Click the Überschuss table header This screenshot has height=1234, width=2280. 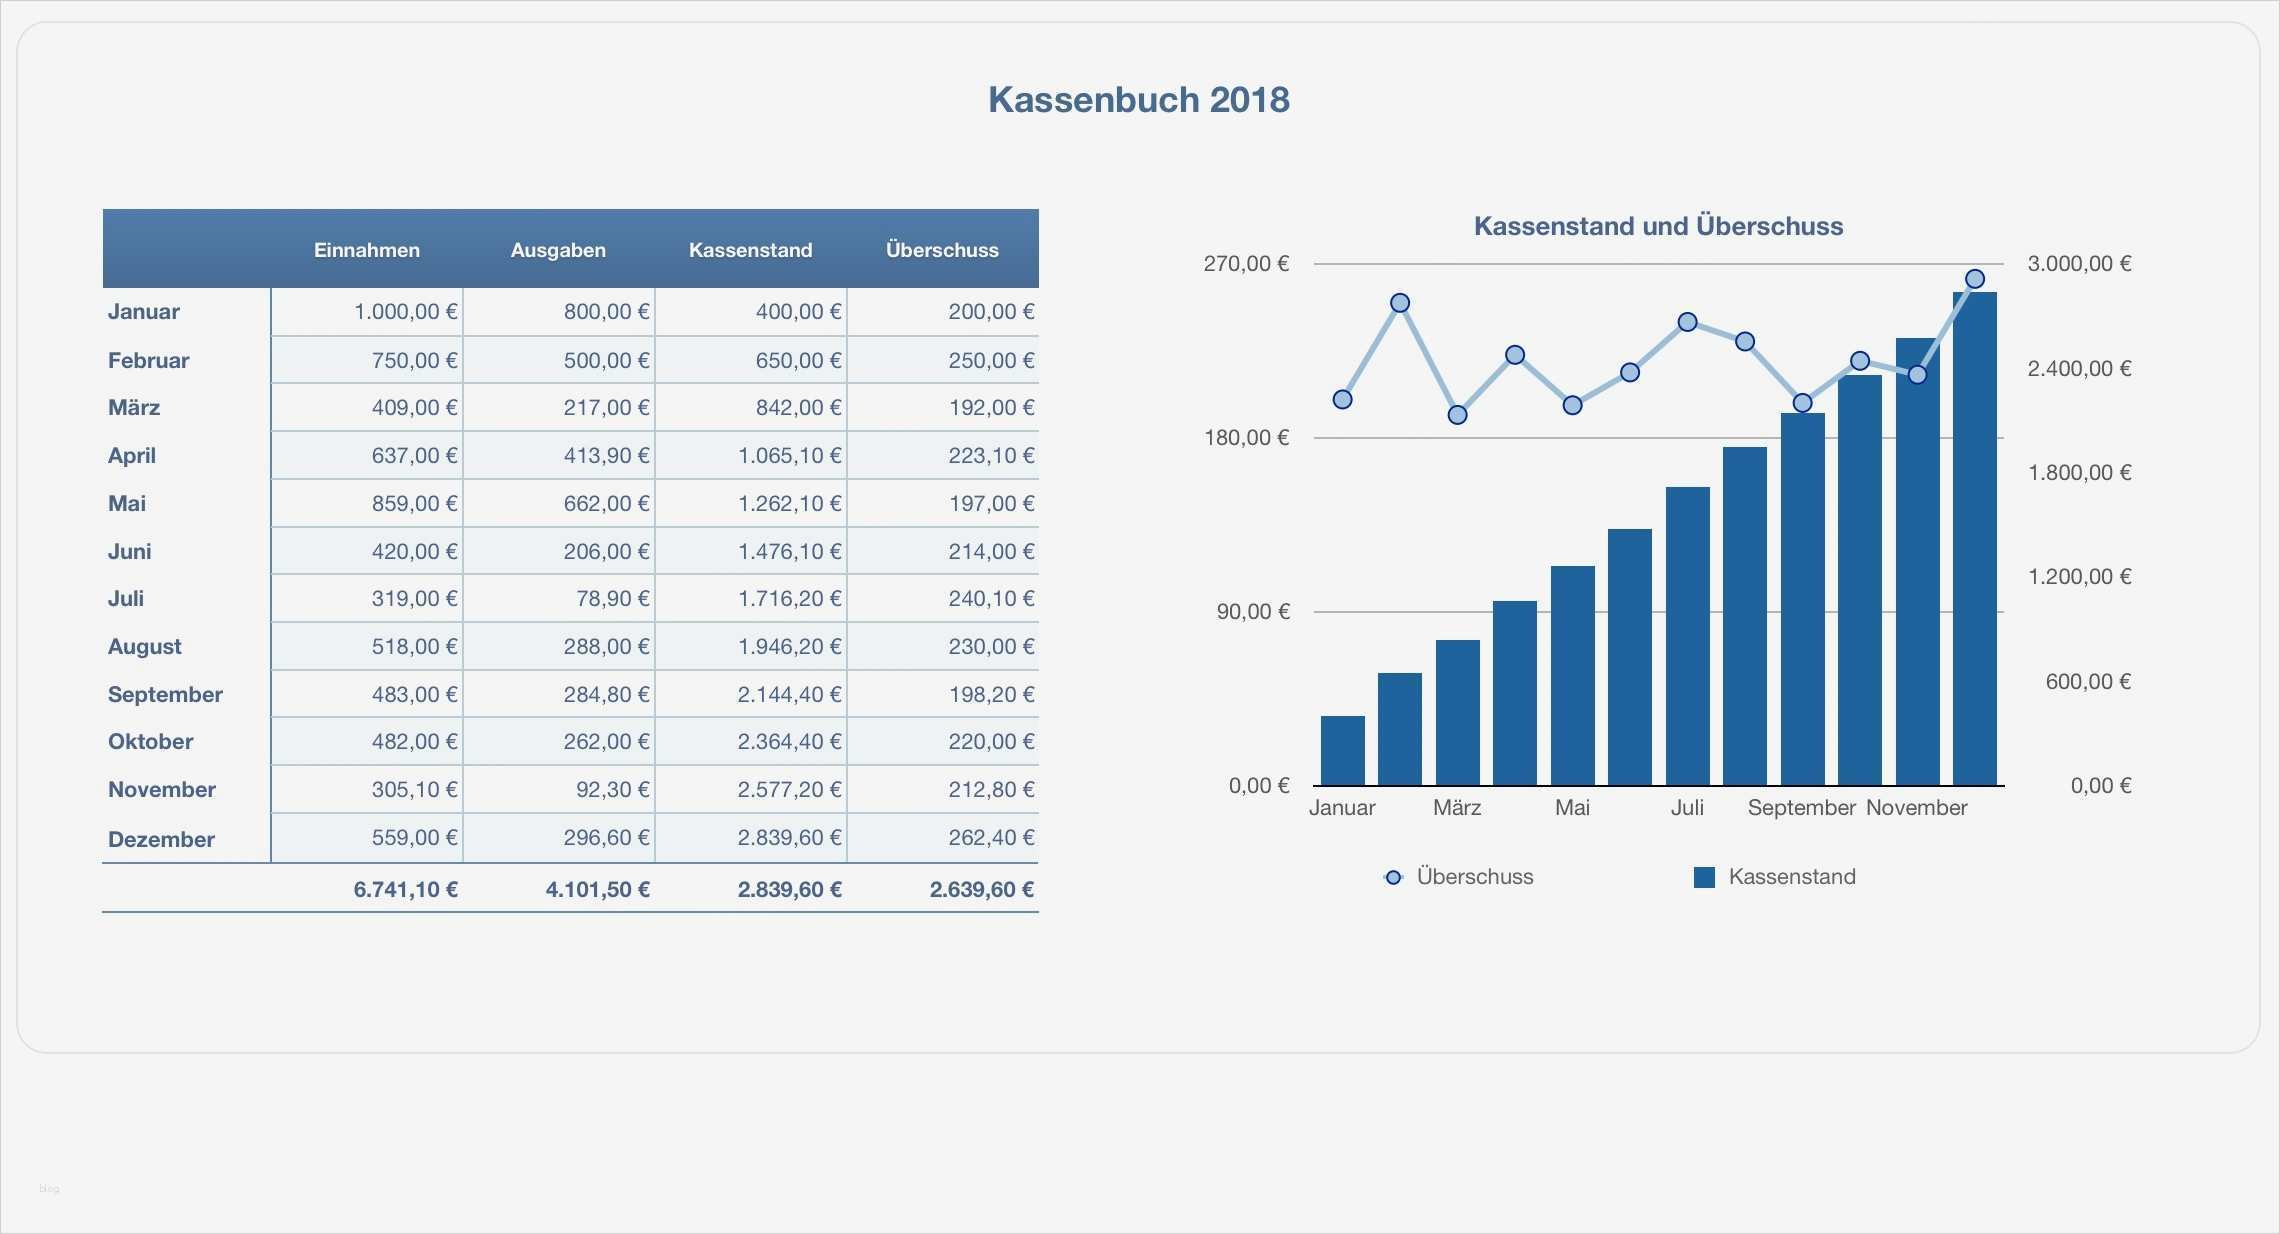[942, 250]
